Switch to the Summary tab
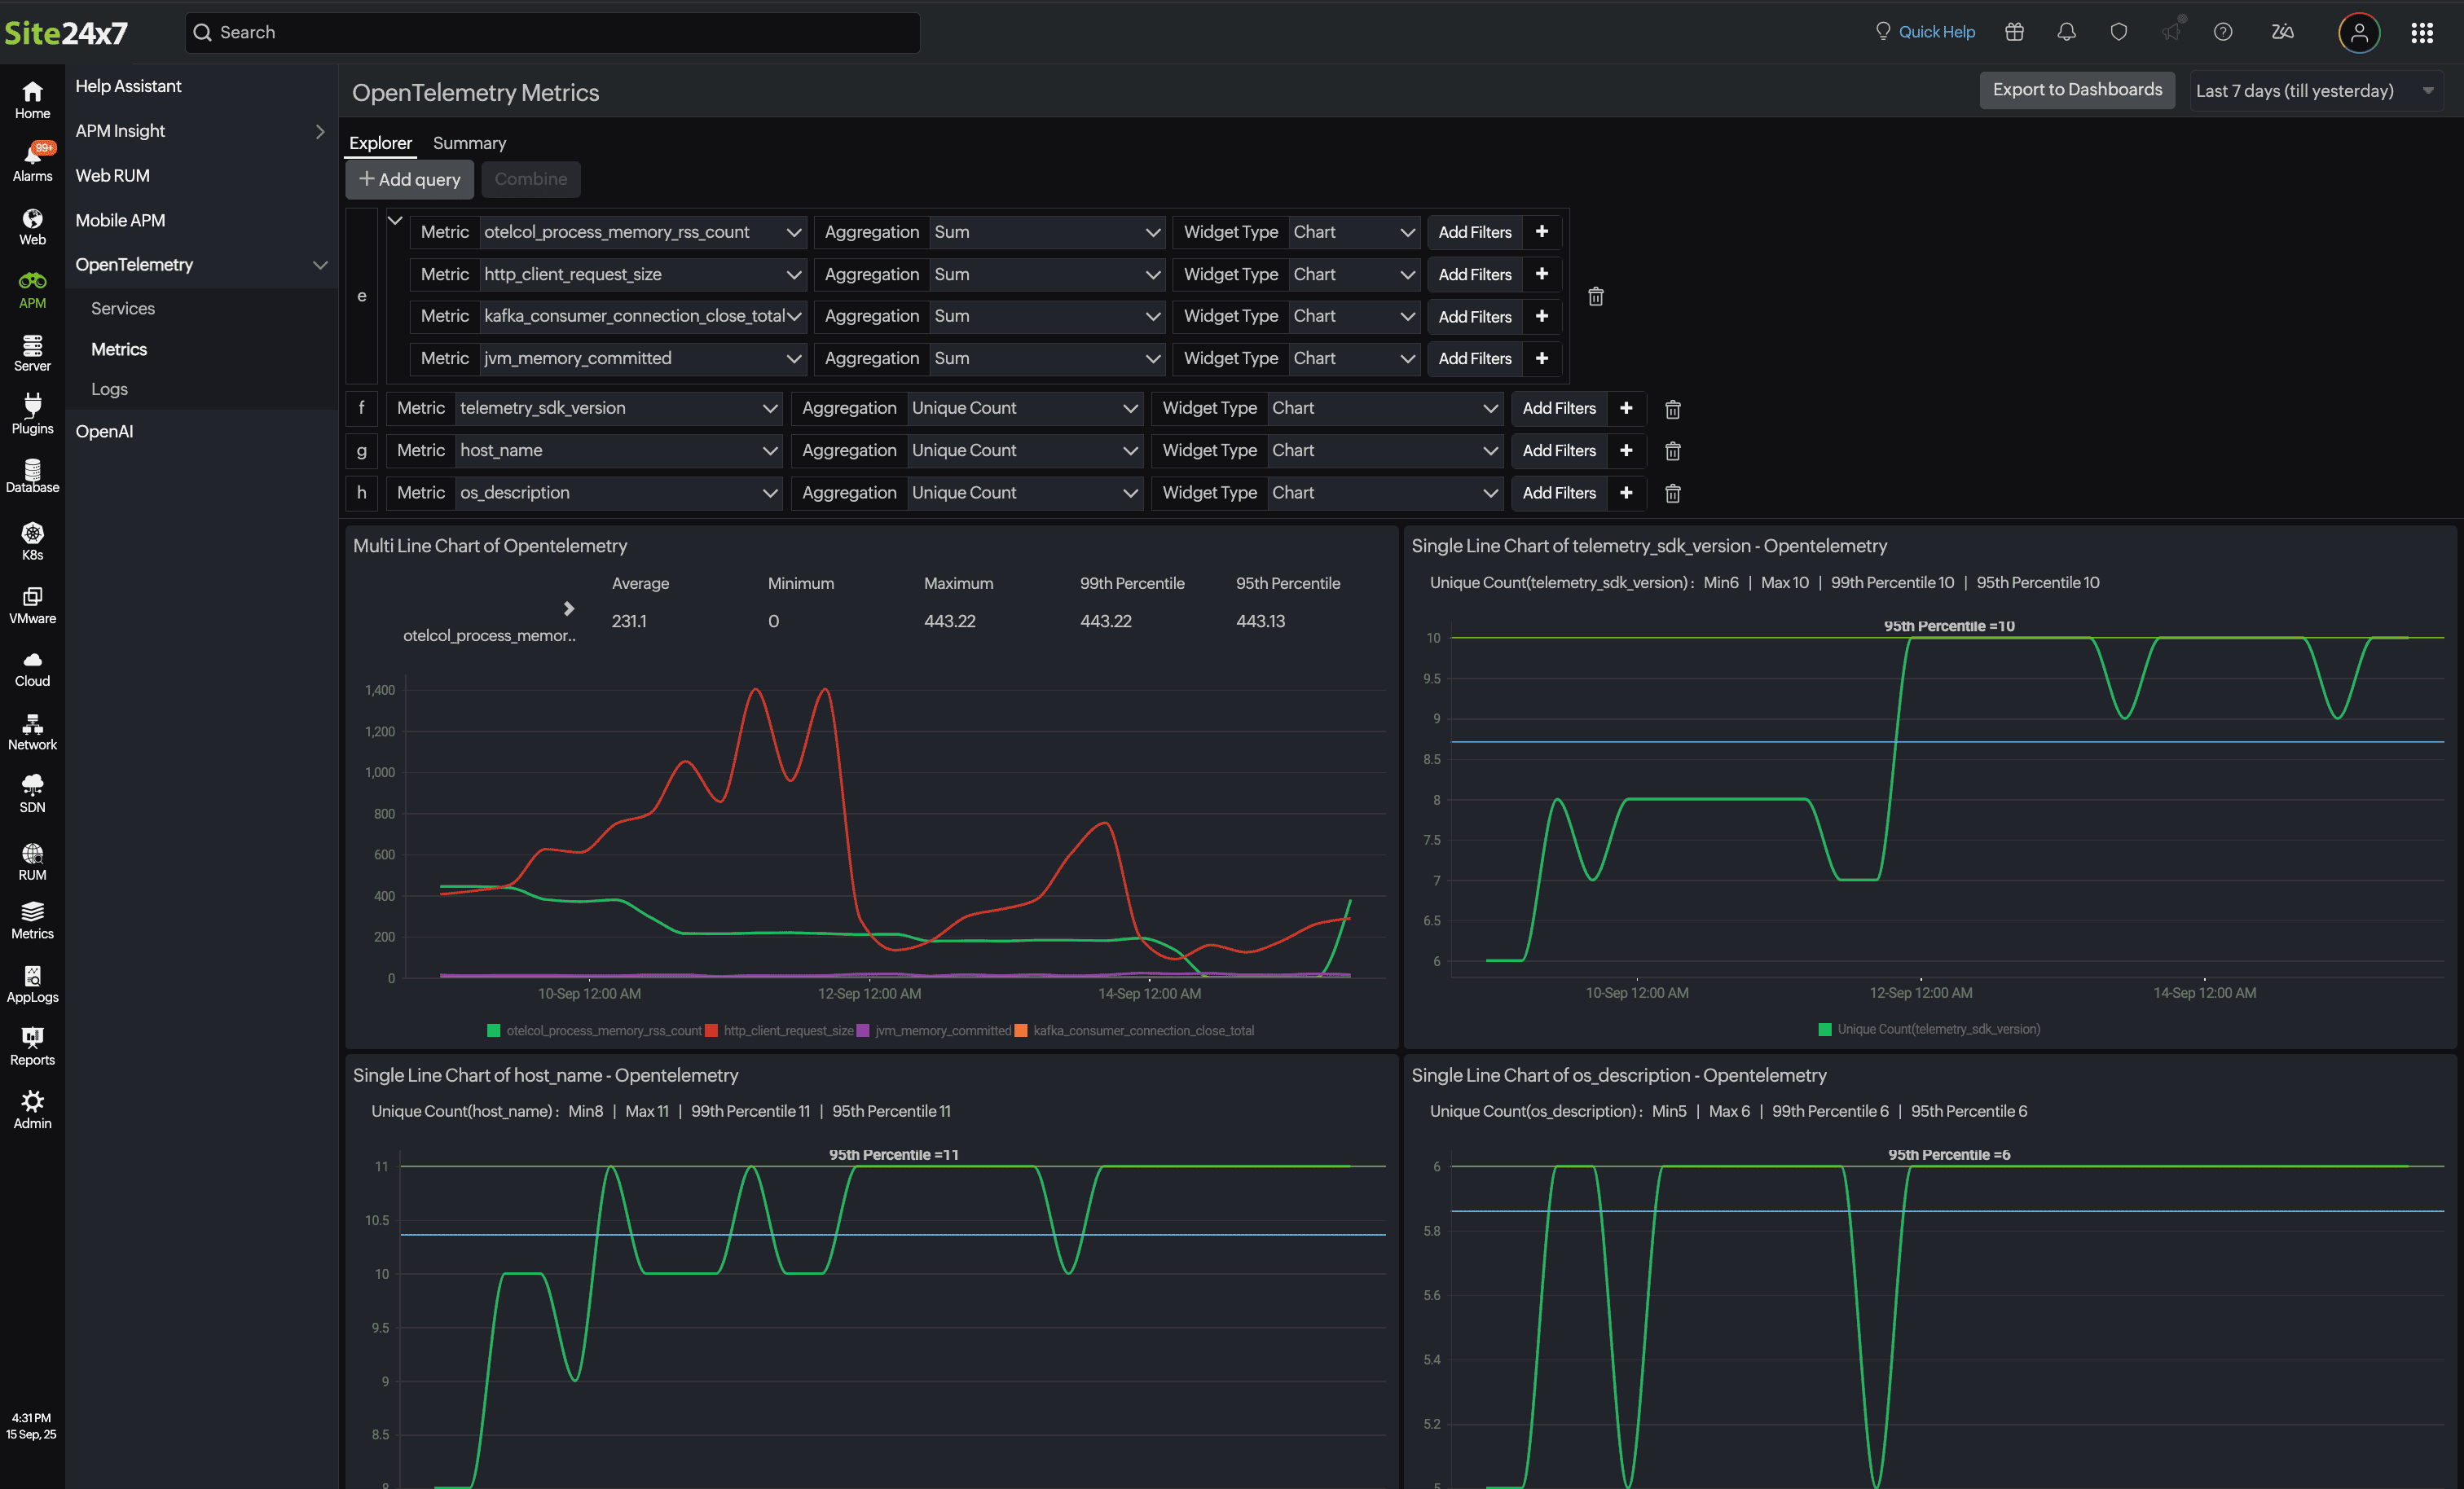 tap(469, 143)
